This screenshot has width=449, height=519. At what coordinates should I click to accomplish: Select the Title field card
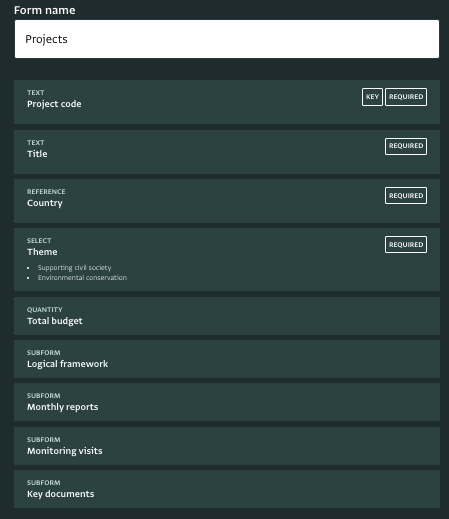(227, 152)
